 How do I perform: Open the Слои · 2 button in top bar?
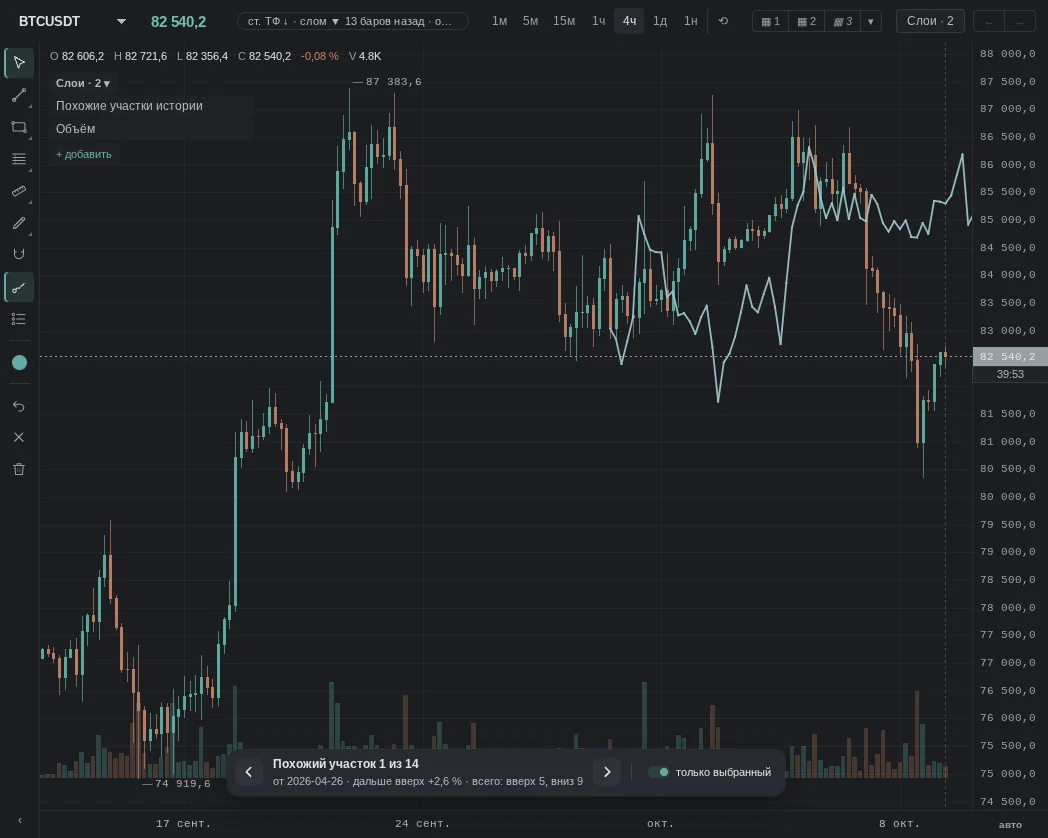pos(930,21)
